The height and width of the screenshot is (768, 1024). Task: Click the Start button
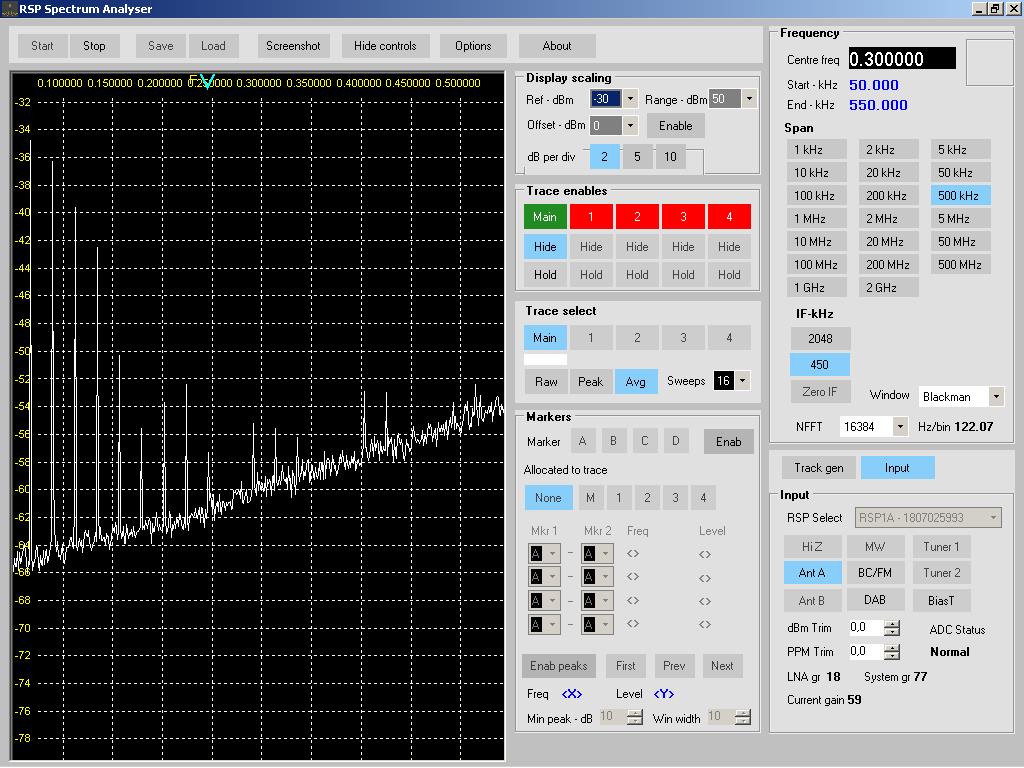[42, 46]
